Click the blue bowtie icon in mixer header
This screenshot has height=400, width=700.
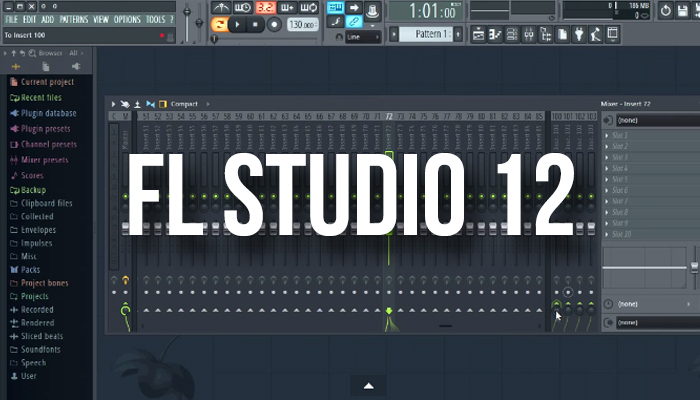[150, 104]
